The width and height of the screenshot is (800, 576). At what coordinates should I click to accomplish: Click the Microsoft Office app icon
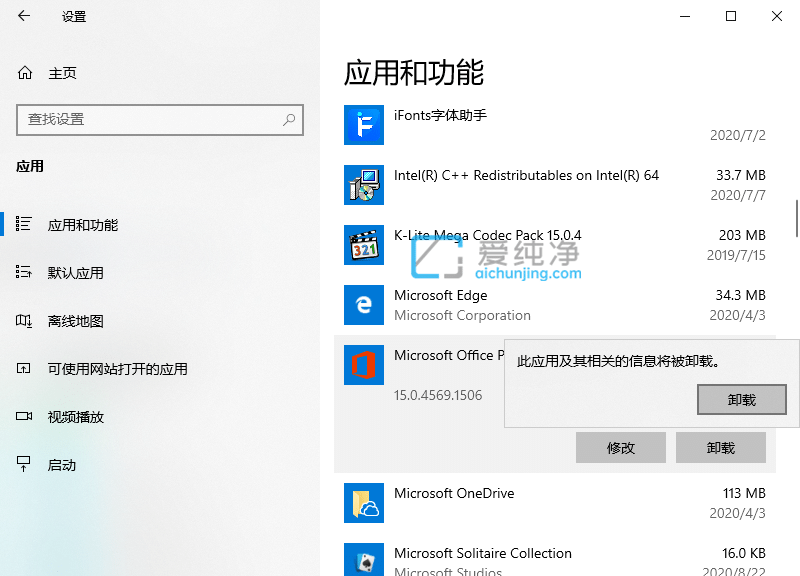[x=364, y=365]
